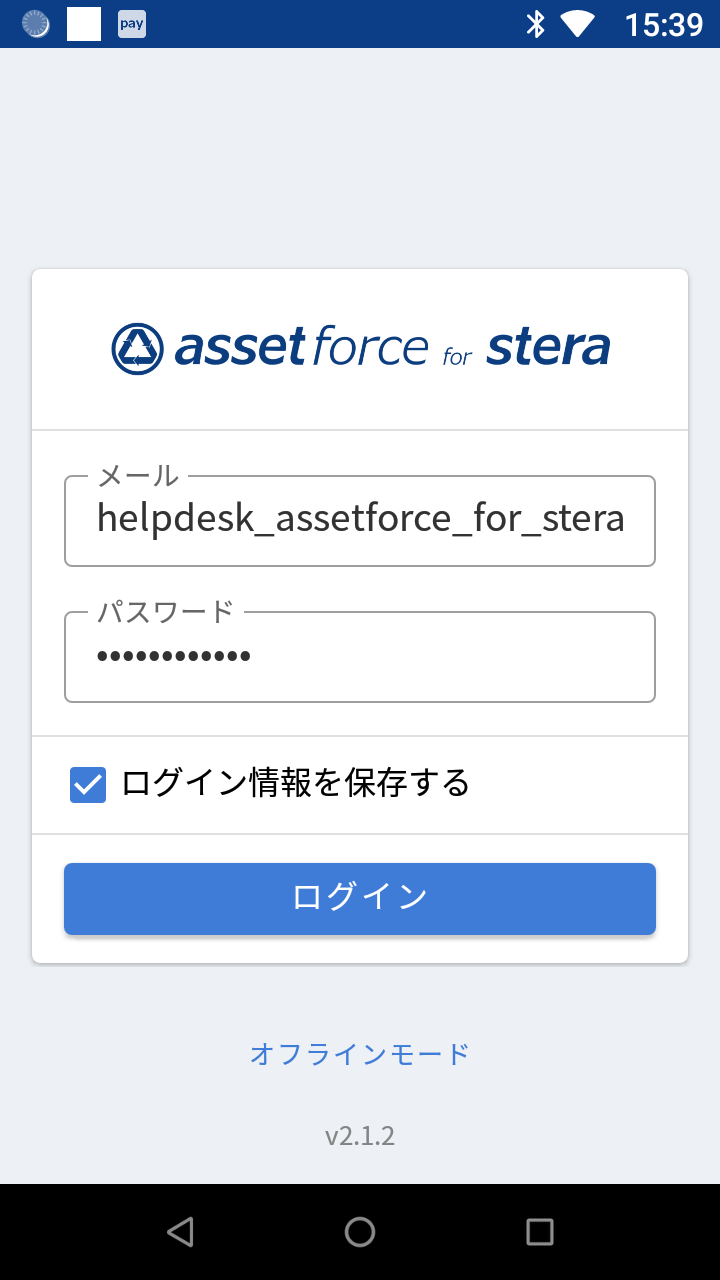Screen dimensions: 720x1280
Task: Tap the Bluetooth status bar icon
Action: click(x=536, y=24)
